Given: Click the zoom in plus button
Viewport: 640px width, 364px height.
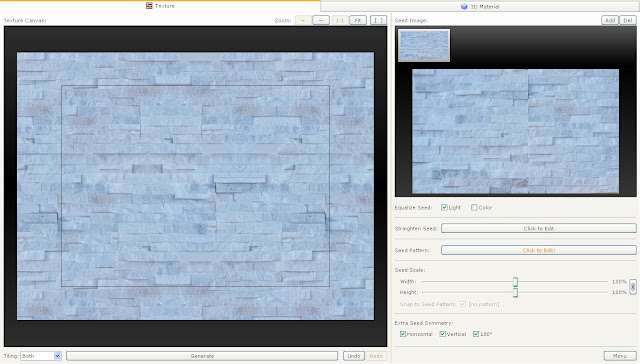Looking at the screenshot, I should tap(303, 20).
